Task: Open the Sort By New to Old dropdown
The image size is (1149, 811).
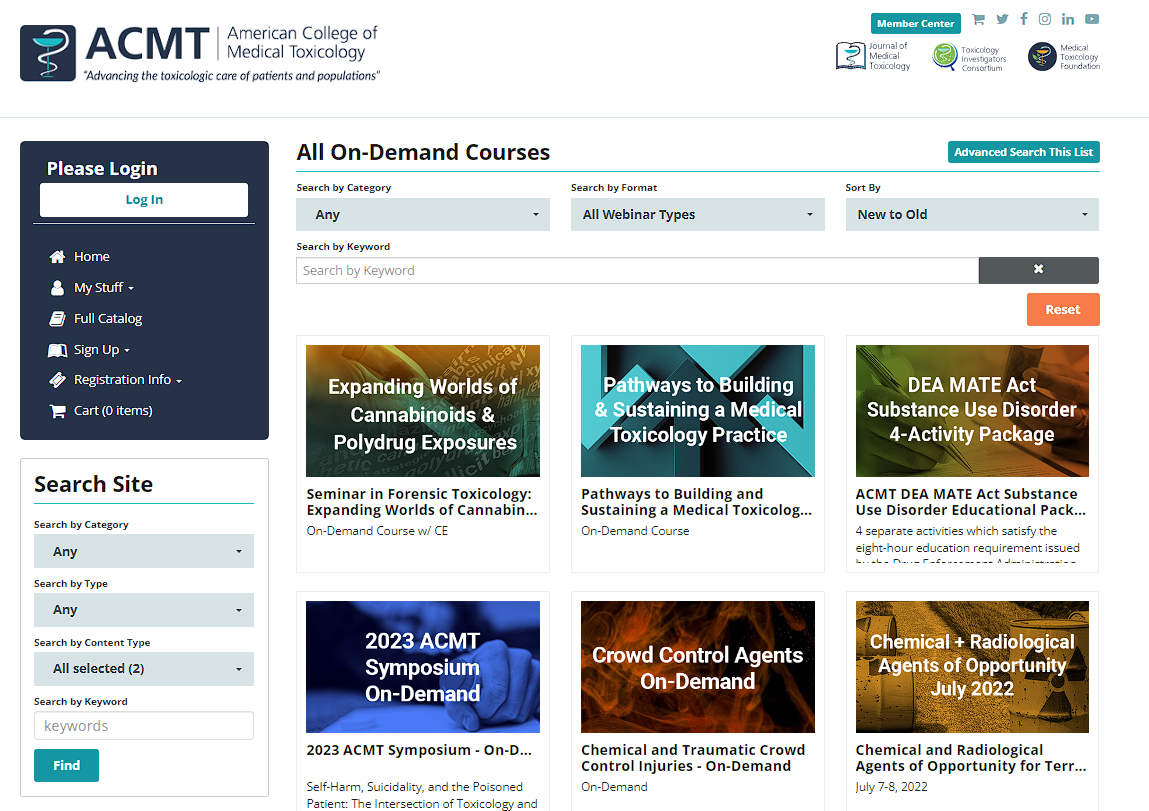Action: coord(971,214)
